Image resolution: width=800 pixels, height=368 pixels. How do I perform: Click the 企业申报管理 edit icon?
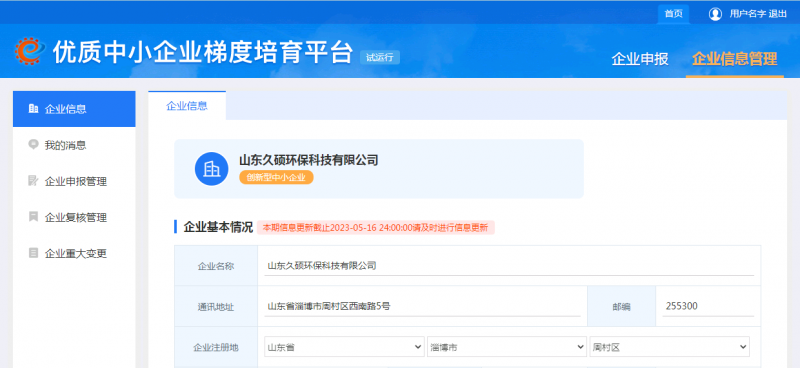coord(33,181)
